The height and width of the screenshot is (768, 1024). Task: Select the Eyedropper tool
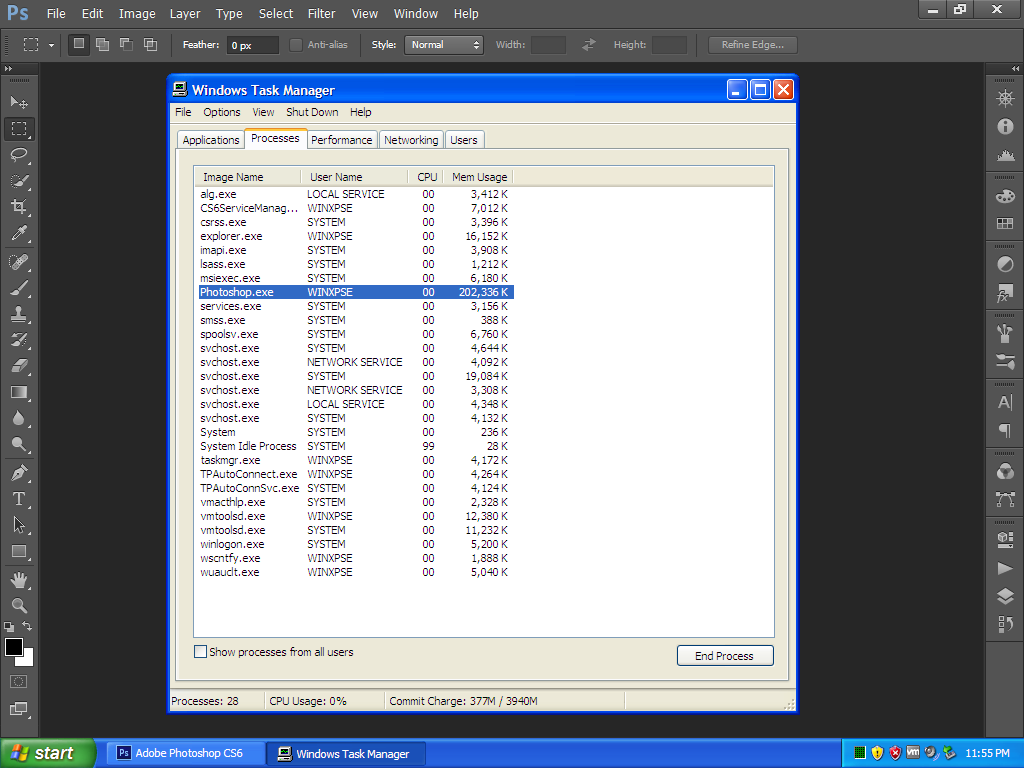coord(19,233)
